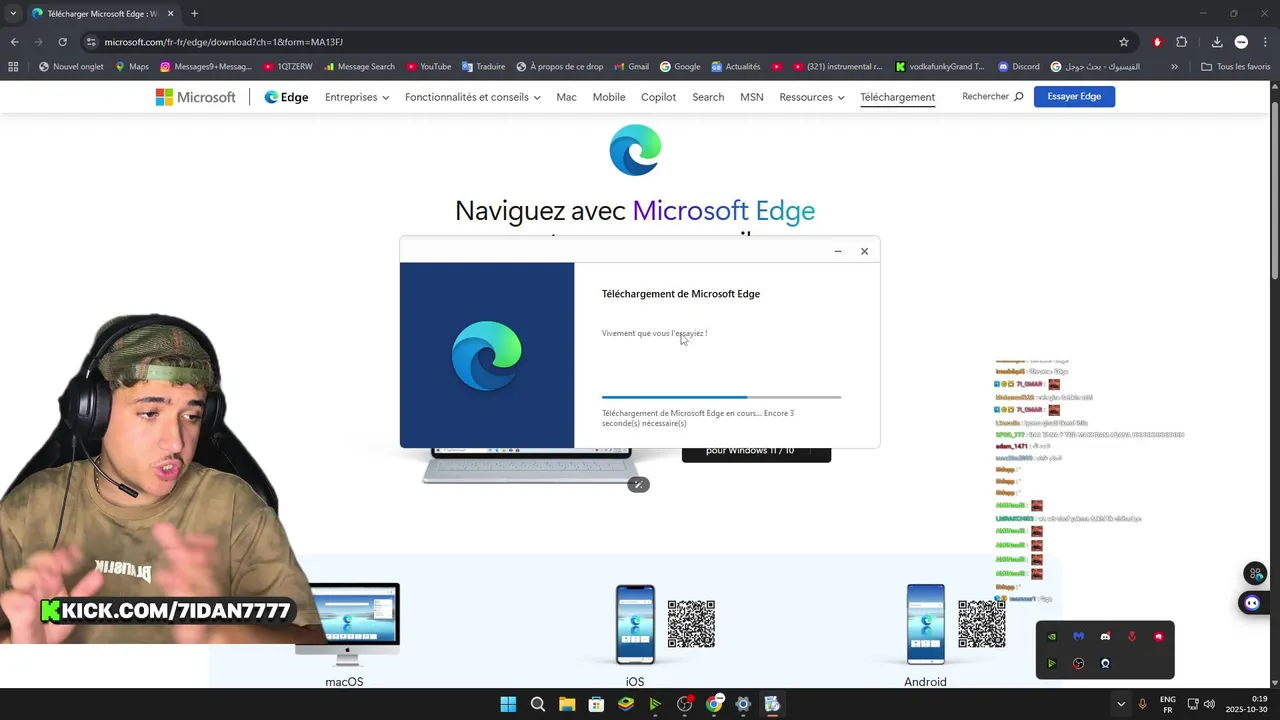The height and width of the screenshot is (720, 1280).
Task: Click the pour Windows 11 / 10 button
Action: [x=756, y=454]
